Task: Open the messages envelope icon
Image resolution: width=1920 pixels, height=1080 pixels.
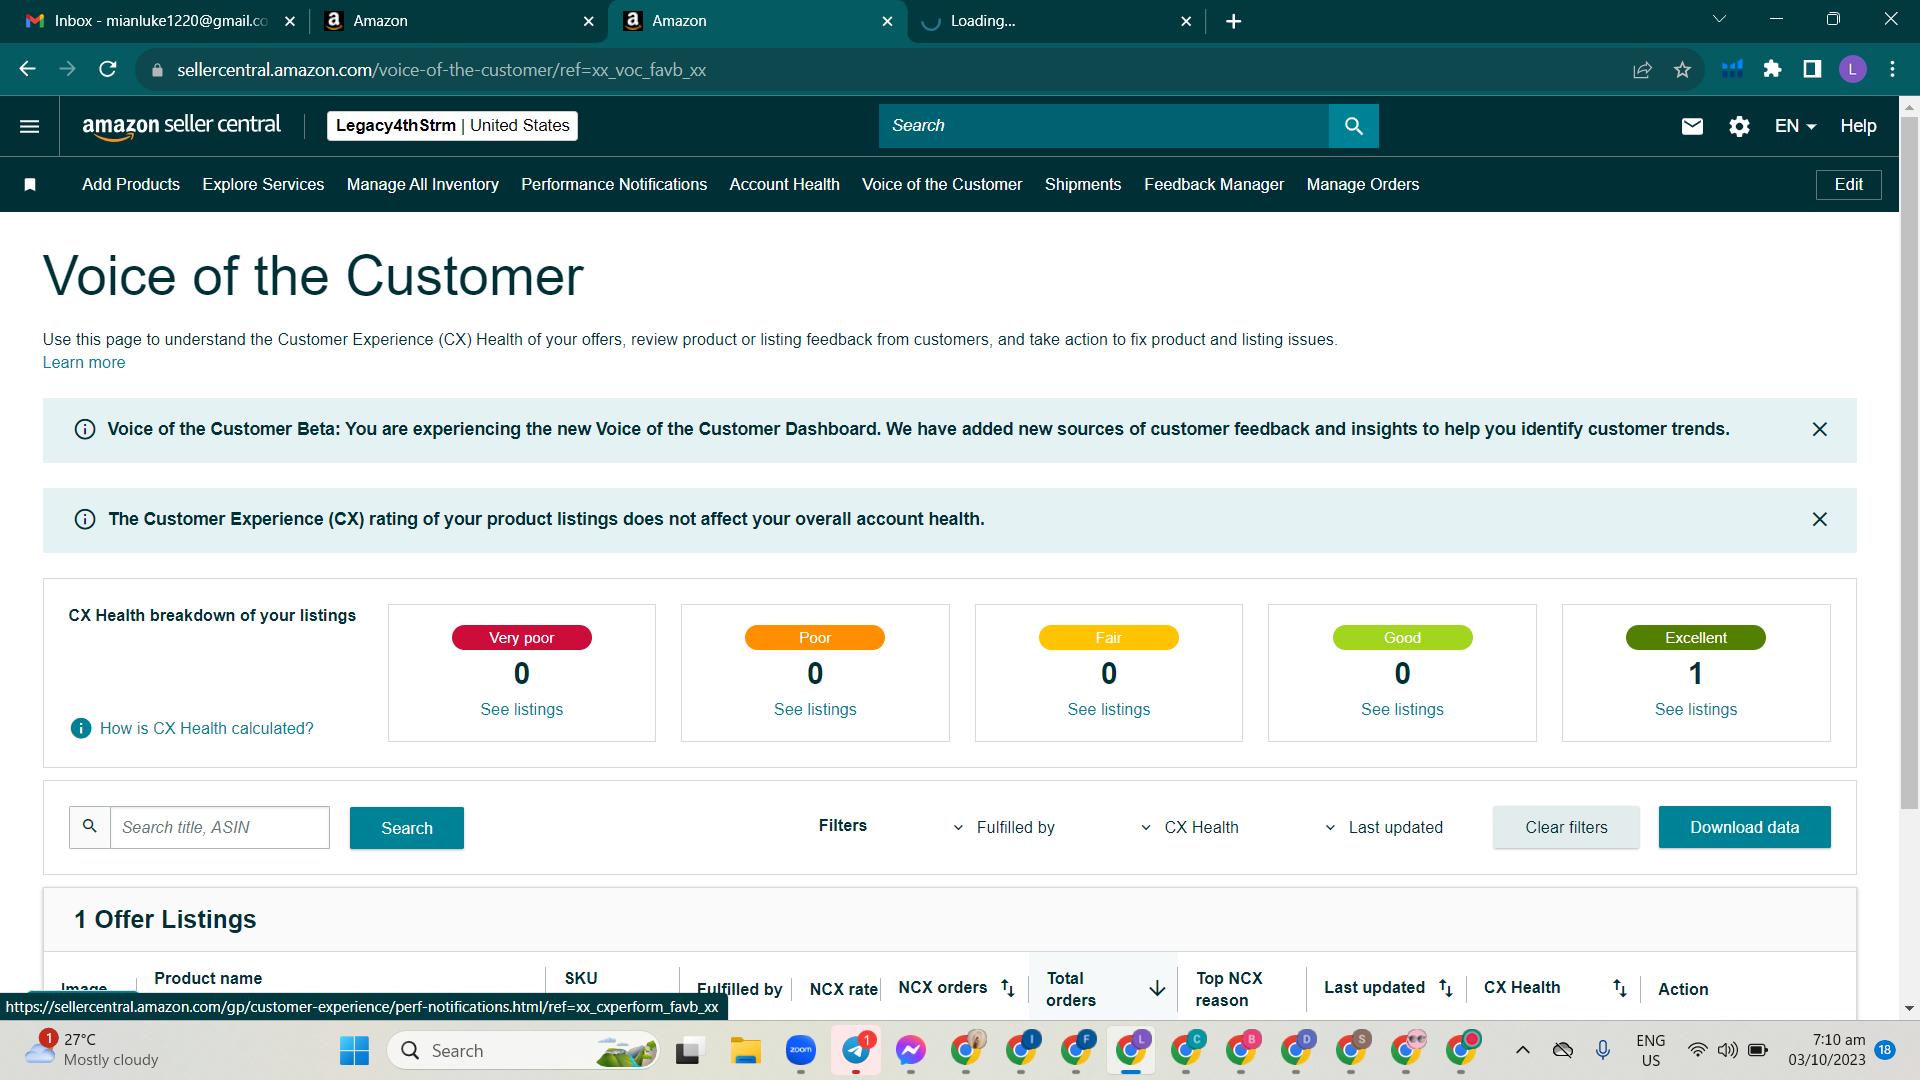Action: pyautogui.click(x=1692, y=126)
